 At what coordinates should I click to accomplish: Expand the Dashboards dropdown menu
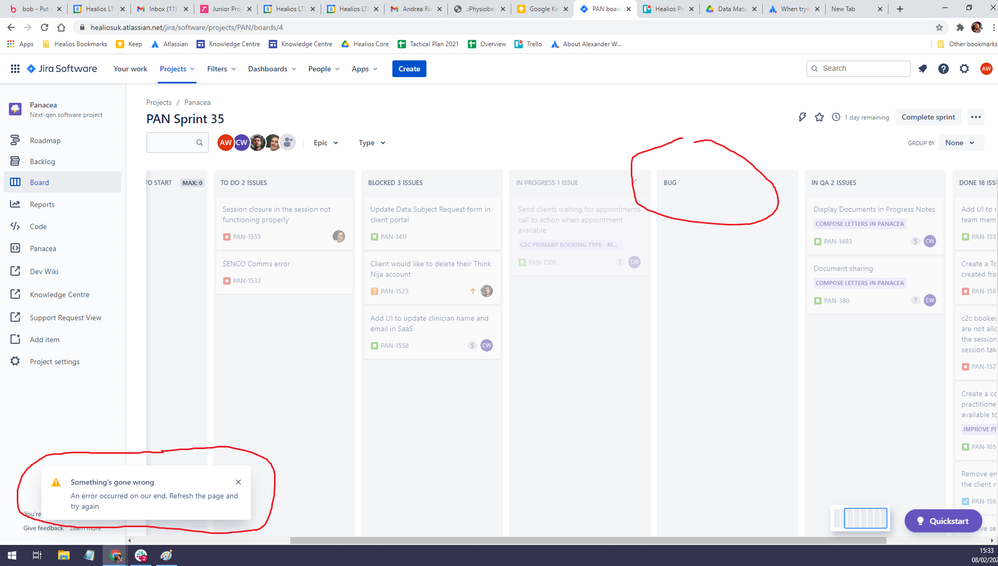pos(272,69)
